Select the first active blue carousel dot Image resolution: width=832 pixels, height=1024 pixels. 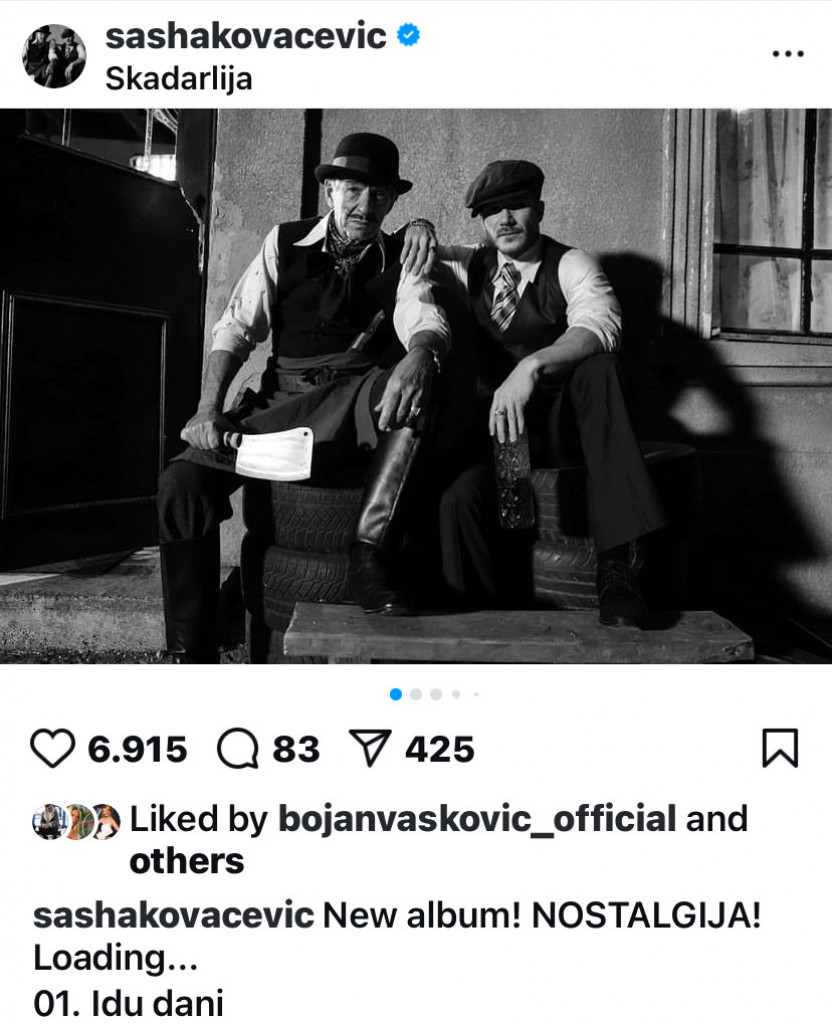click(396, 694)
